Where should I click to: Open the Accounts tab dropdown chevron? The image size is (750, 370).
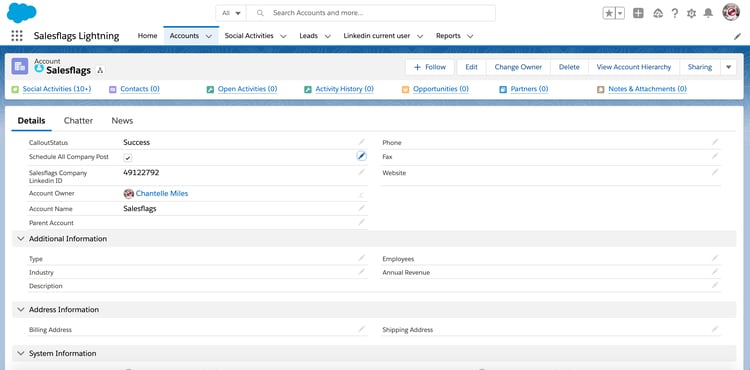tap(209, 36)
